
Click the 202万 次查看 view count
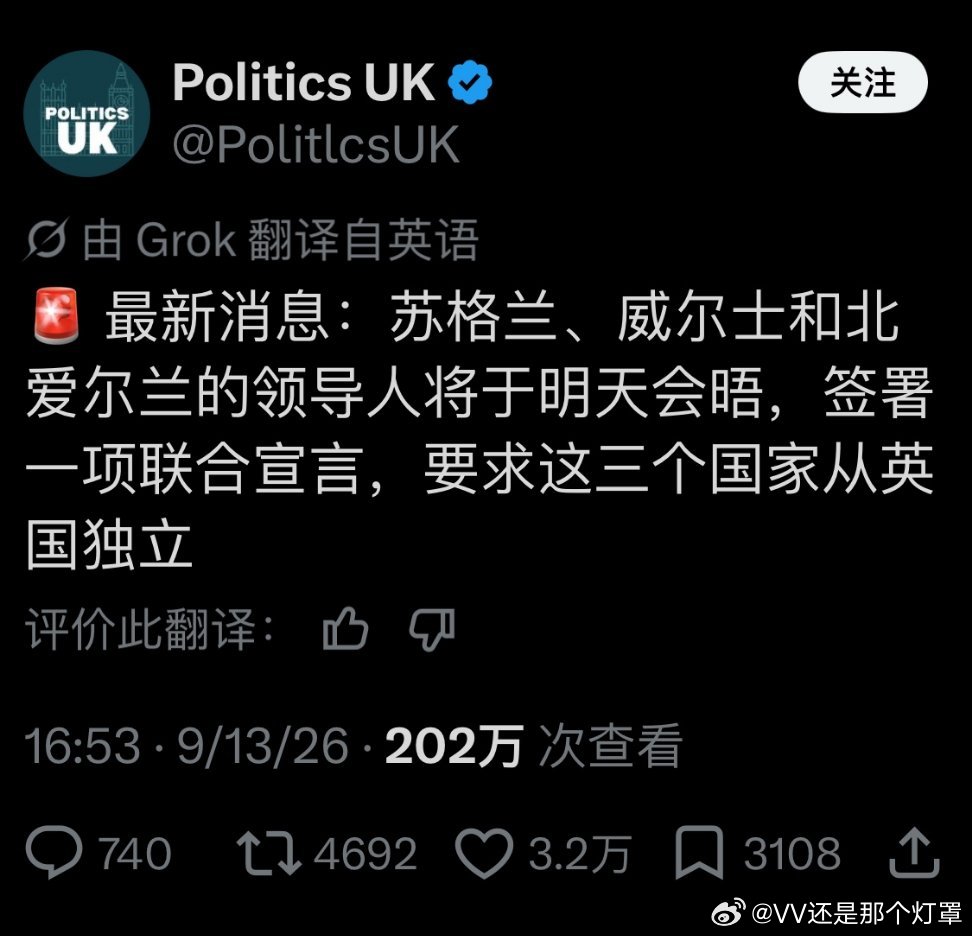[x=534, y=746]
